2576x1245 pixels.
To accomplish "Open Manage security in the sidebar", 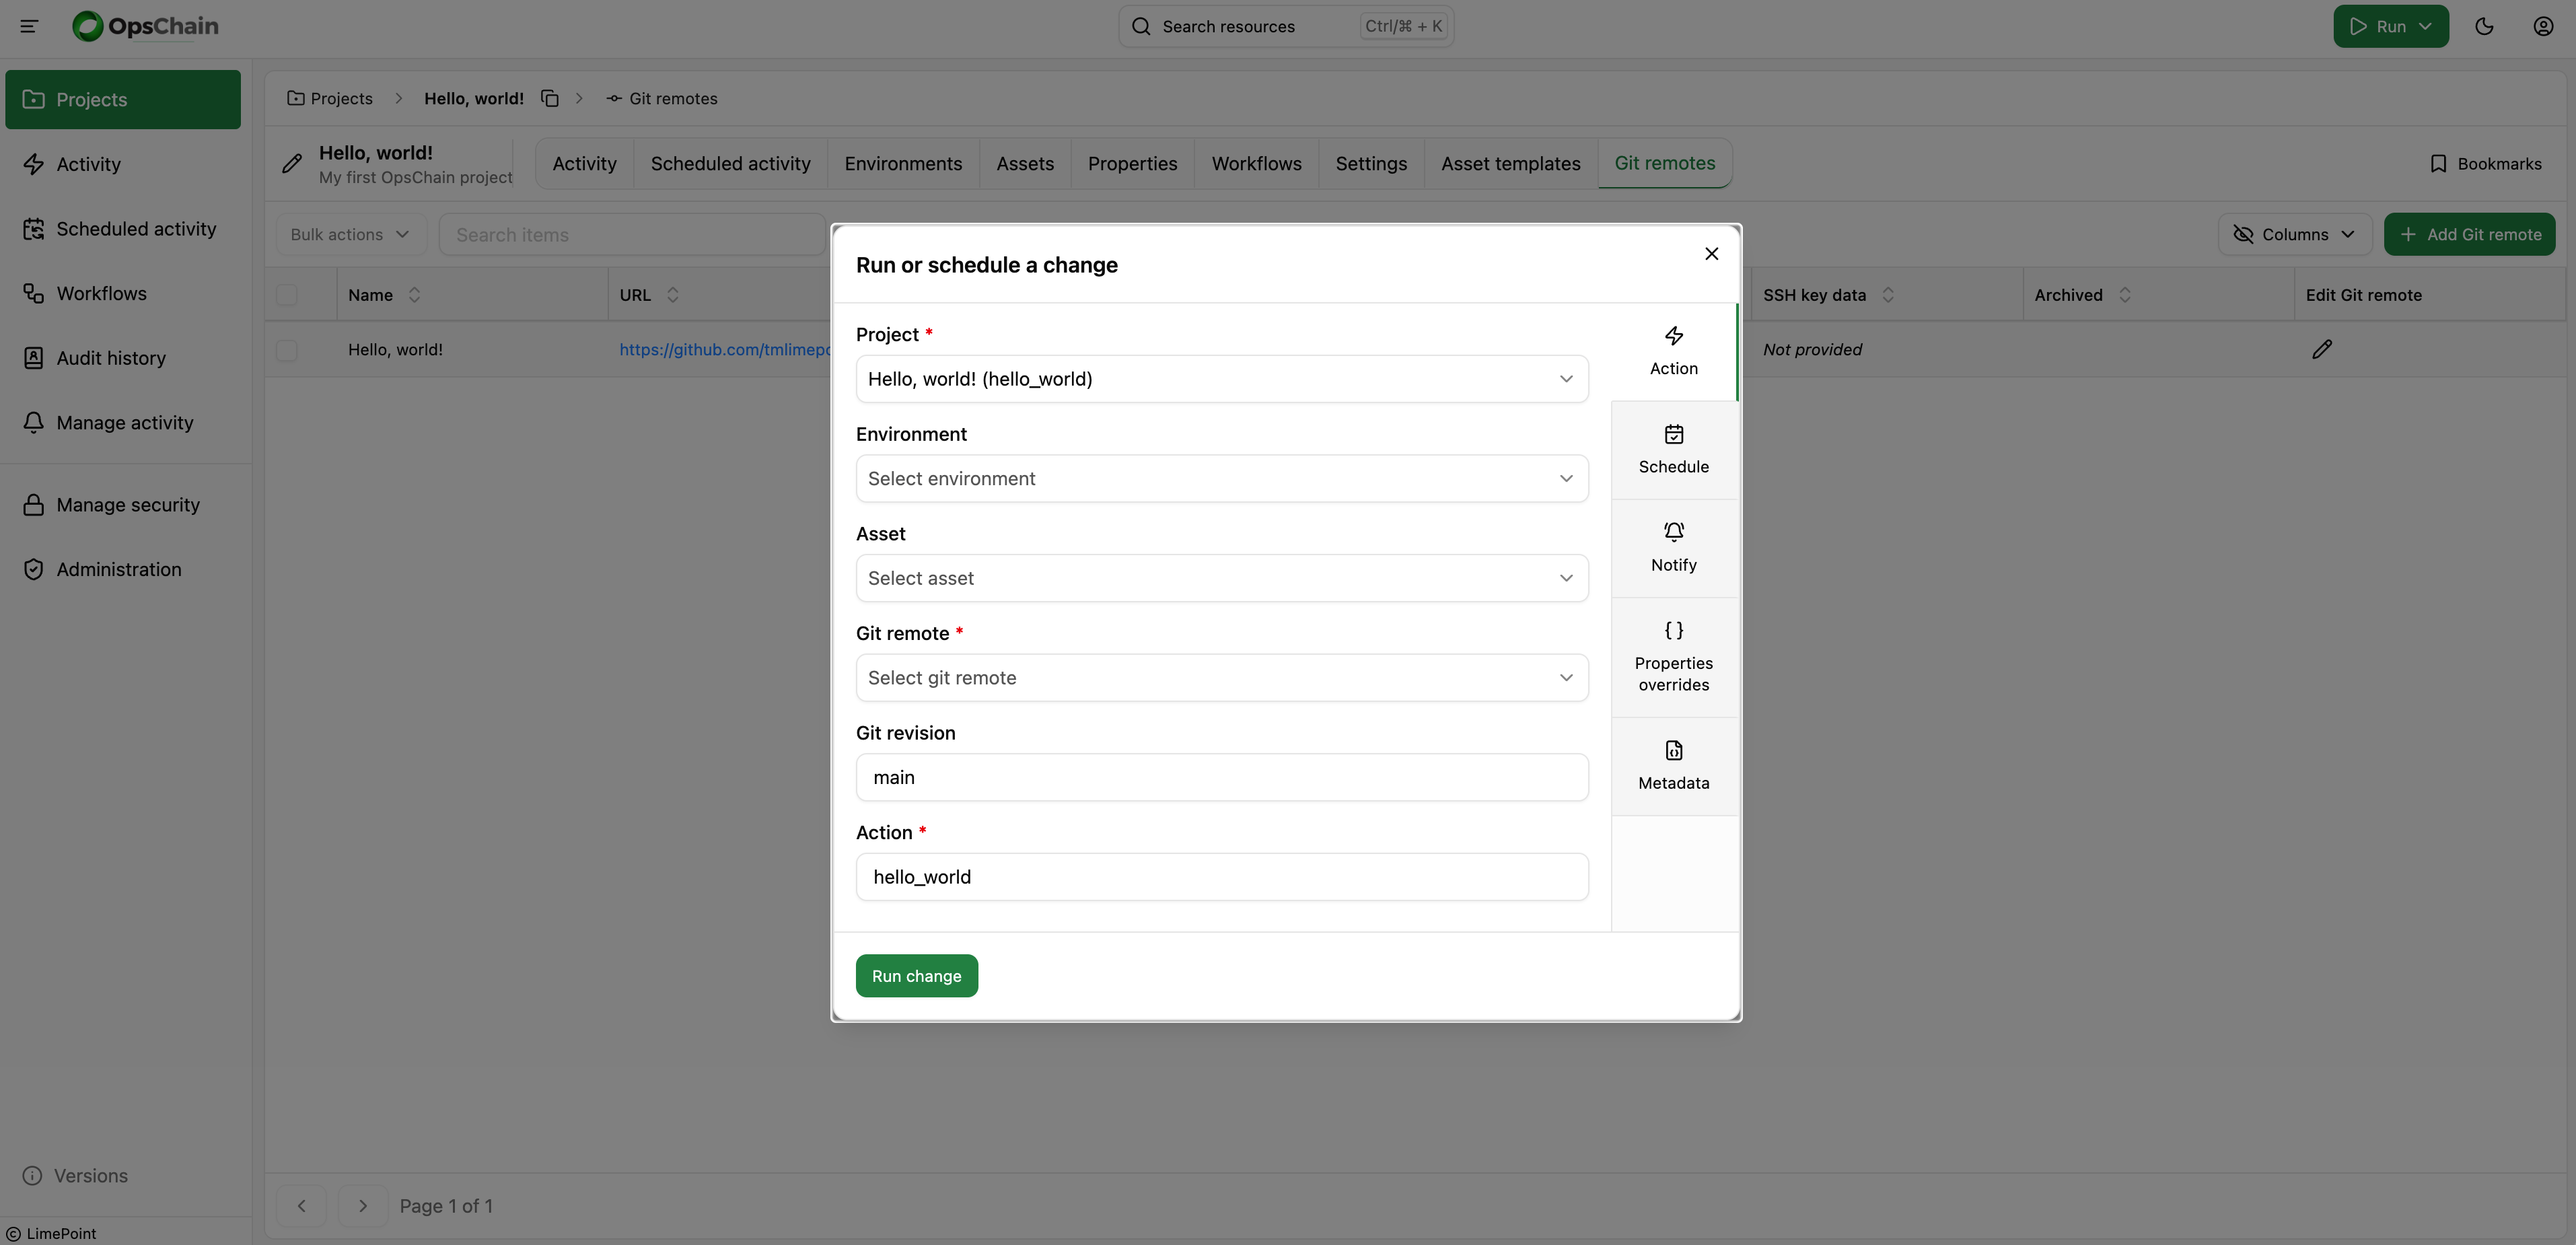I will 123,505.
